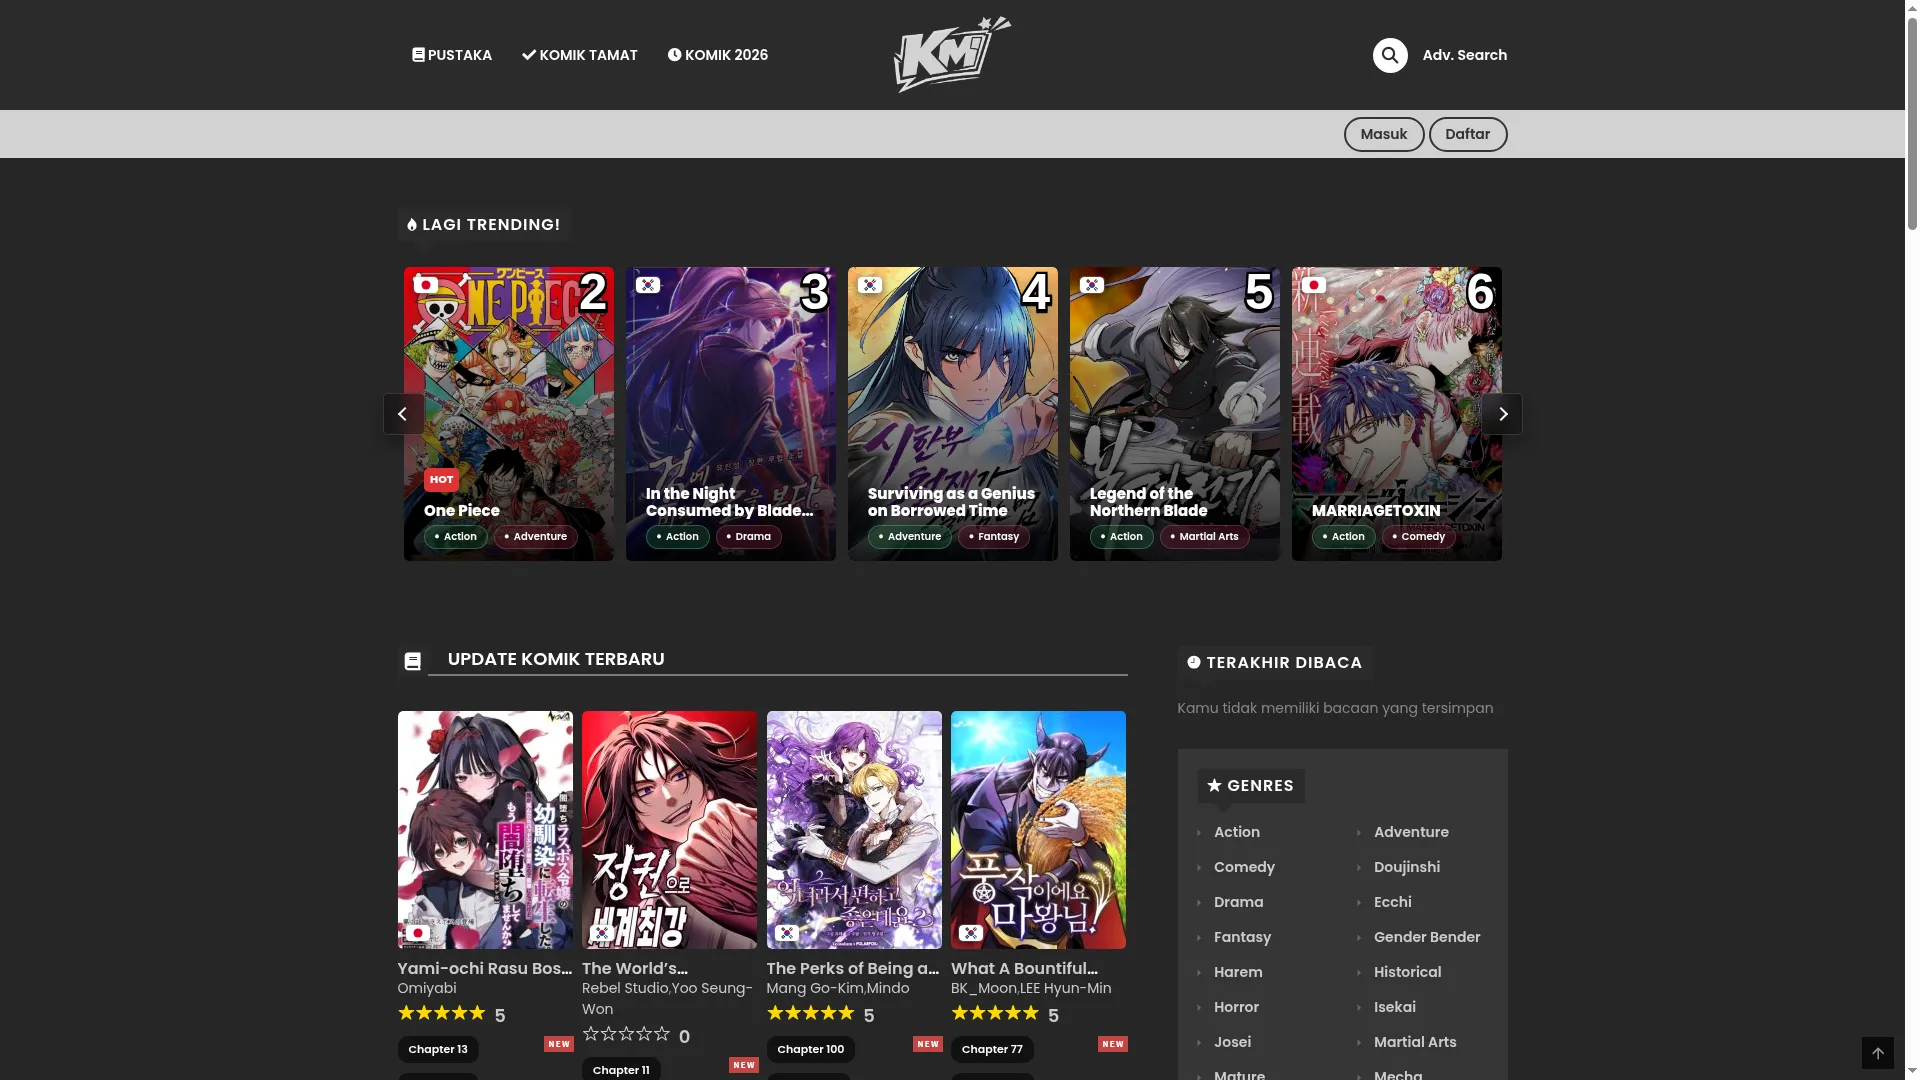Select the Gender Bender genre
Image resolution: width=1920 pixels, height=1080 pixels.
click(x=1427, y=937)
